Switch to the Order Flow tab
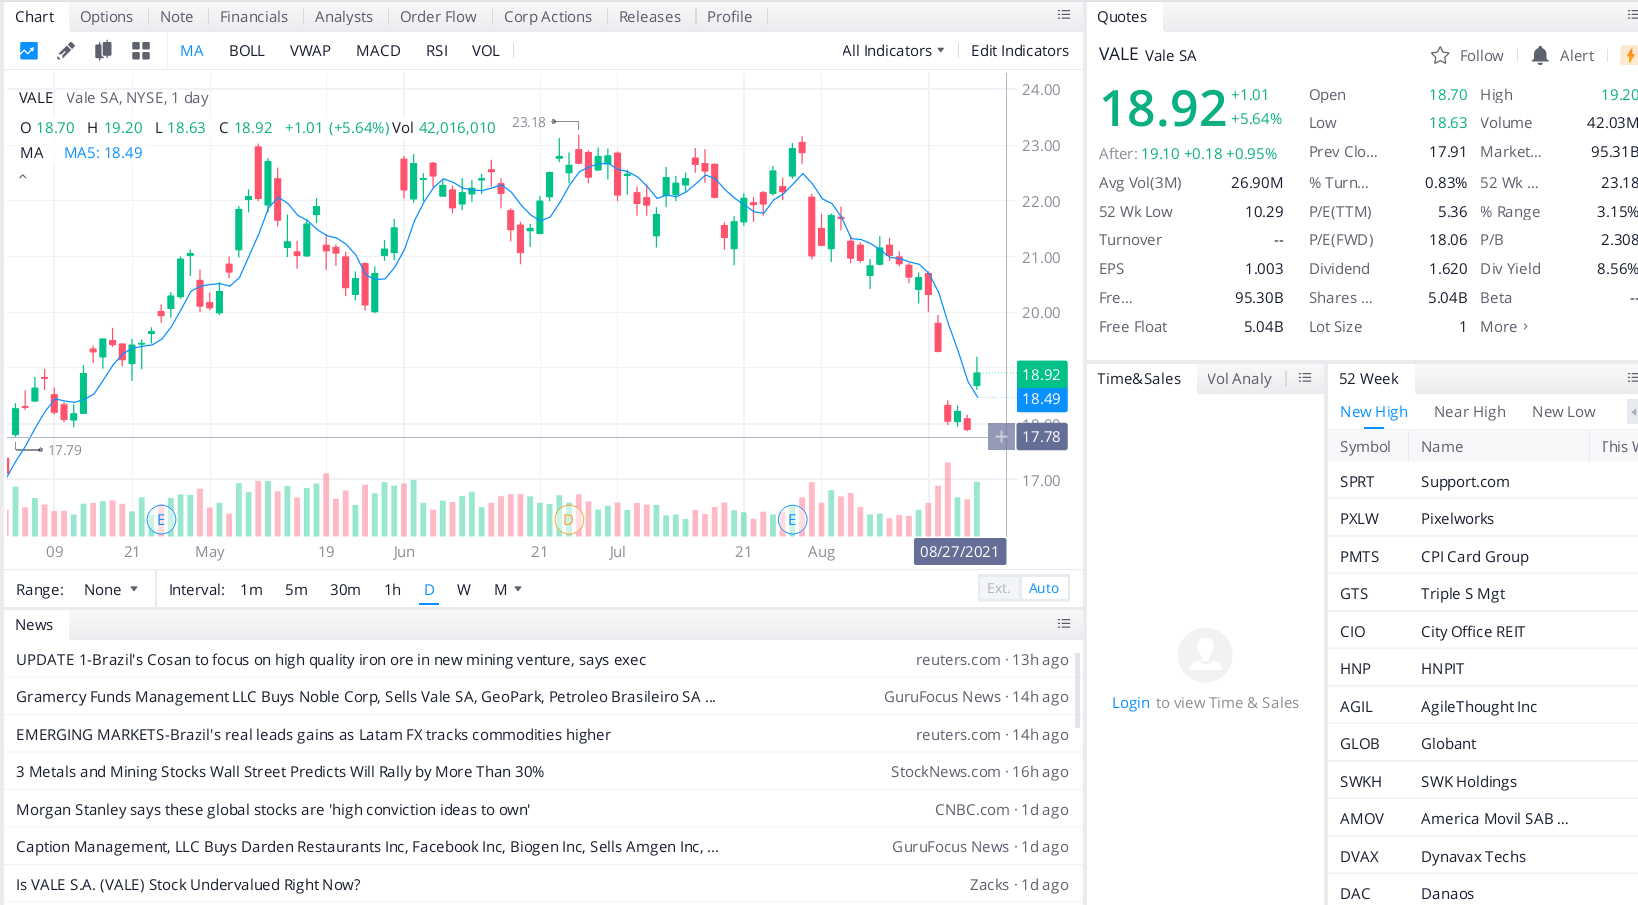 point(438,17)
